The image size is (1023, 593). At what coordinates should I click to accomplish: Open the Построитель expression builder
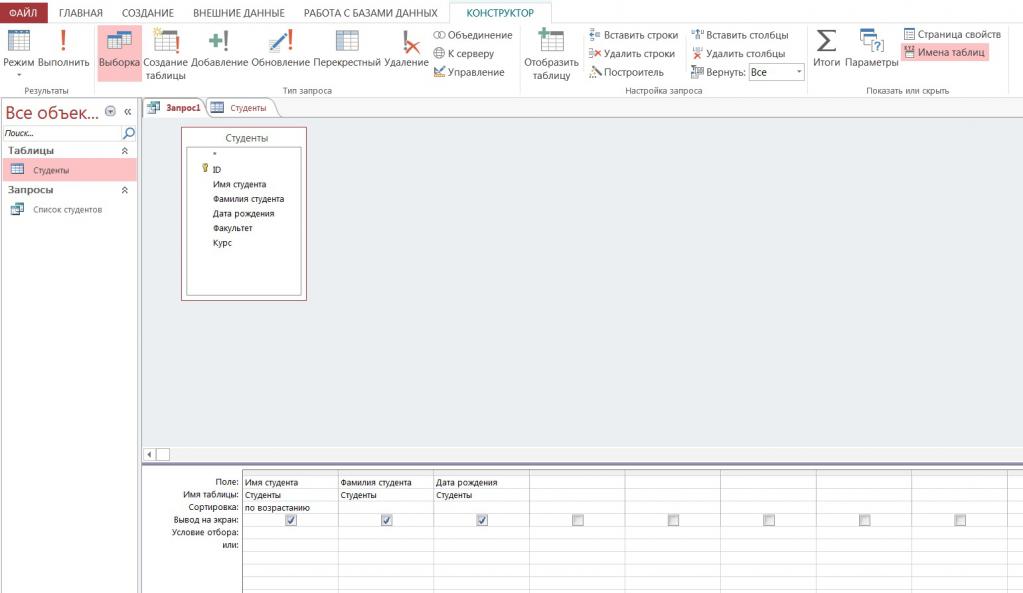click(626, 72)
